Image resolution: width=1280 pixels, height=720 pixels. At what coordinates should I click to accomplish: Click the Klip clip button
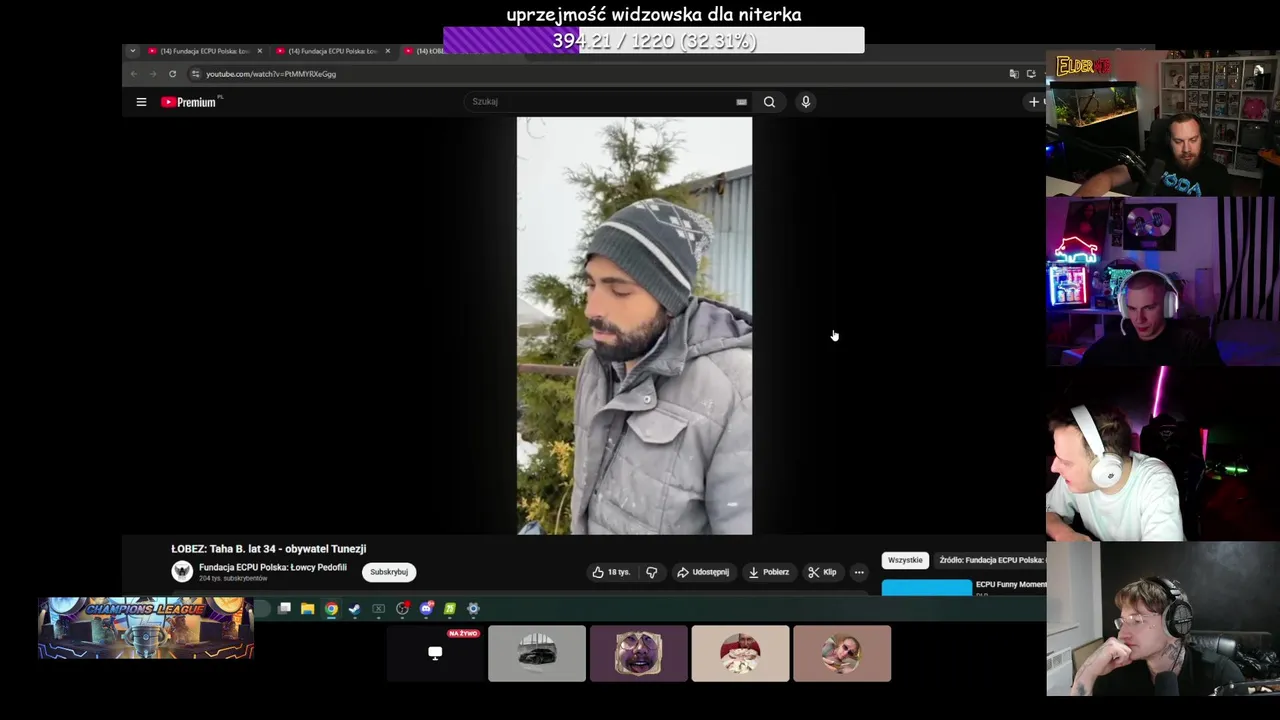[823, 572]
